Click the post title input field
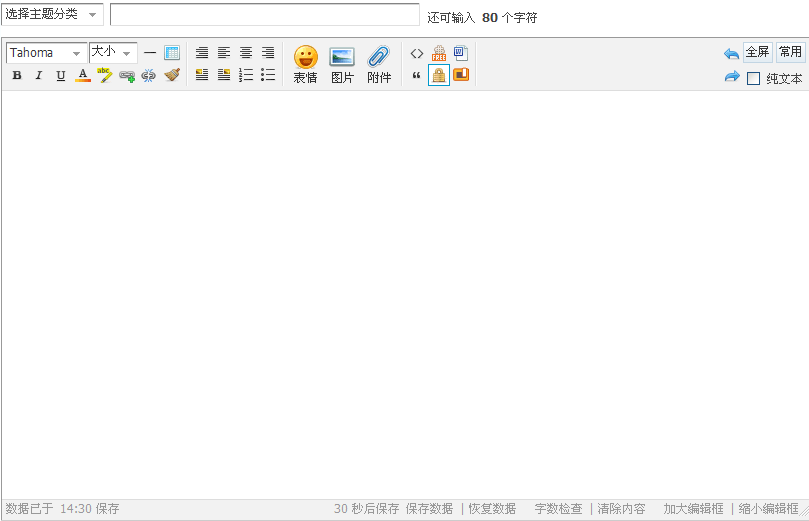The height and width of the screenshot is (521, 809). tap(264, 14)
